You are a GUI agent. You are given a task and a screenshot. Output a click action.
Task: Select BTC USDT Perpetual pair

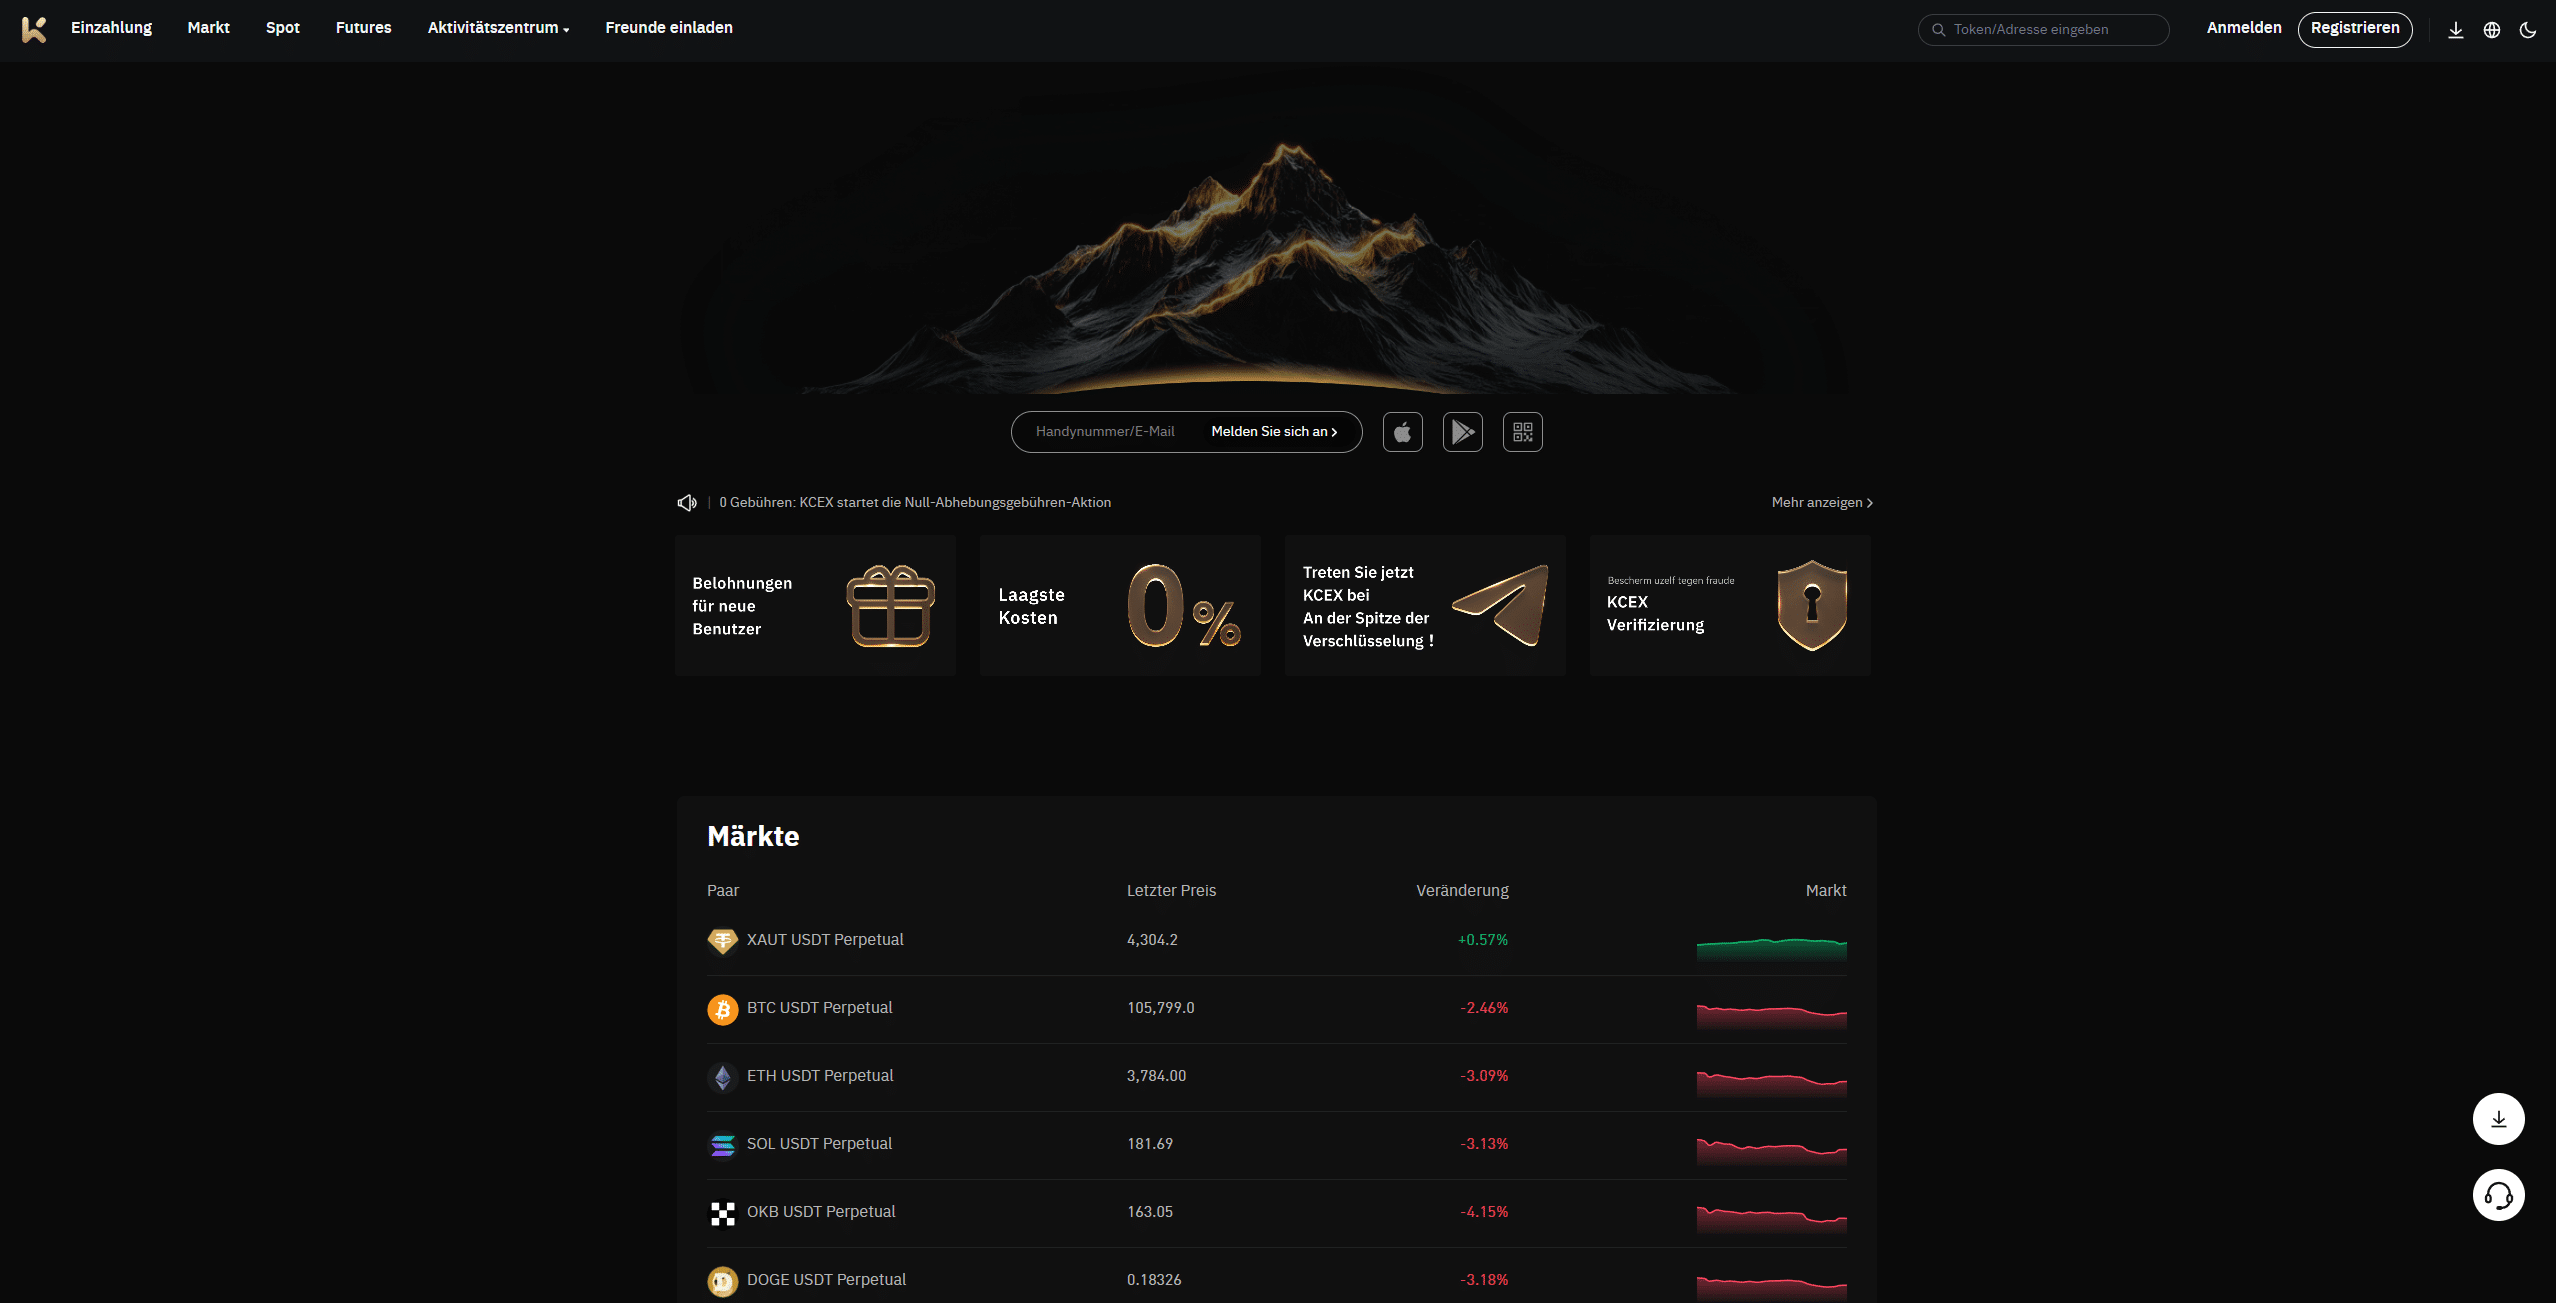point(819,1008)
